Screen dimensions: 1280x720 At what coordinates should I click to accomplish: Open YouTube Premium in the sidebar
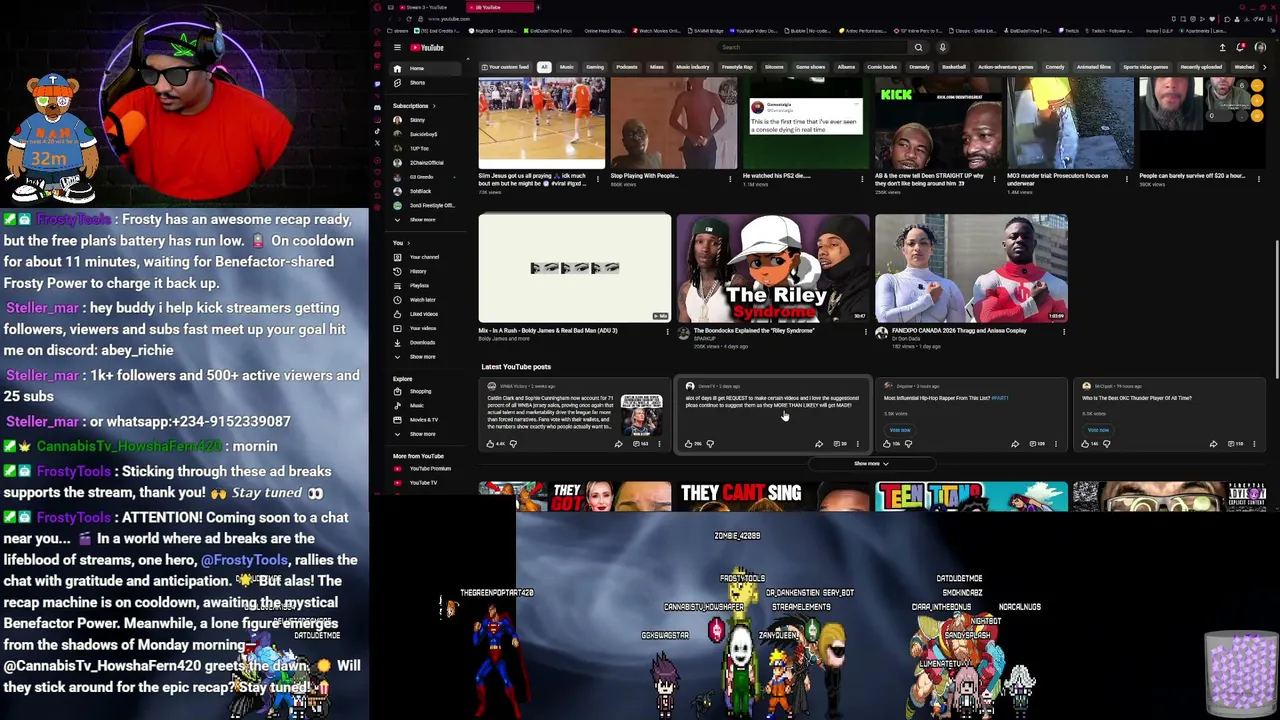(x=425, y=468)
